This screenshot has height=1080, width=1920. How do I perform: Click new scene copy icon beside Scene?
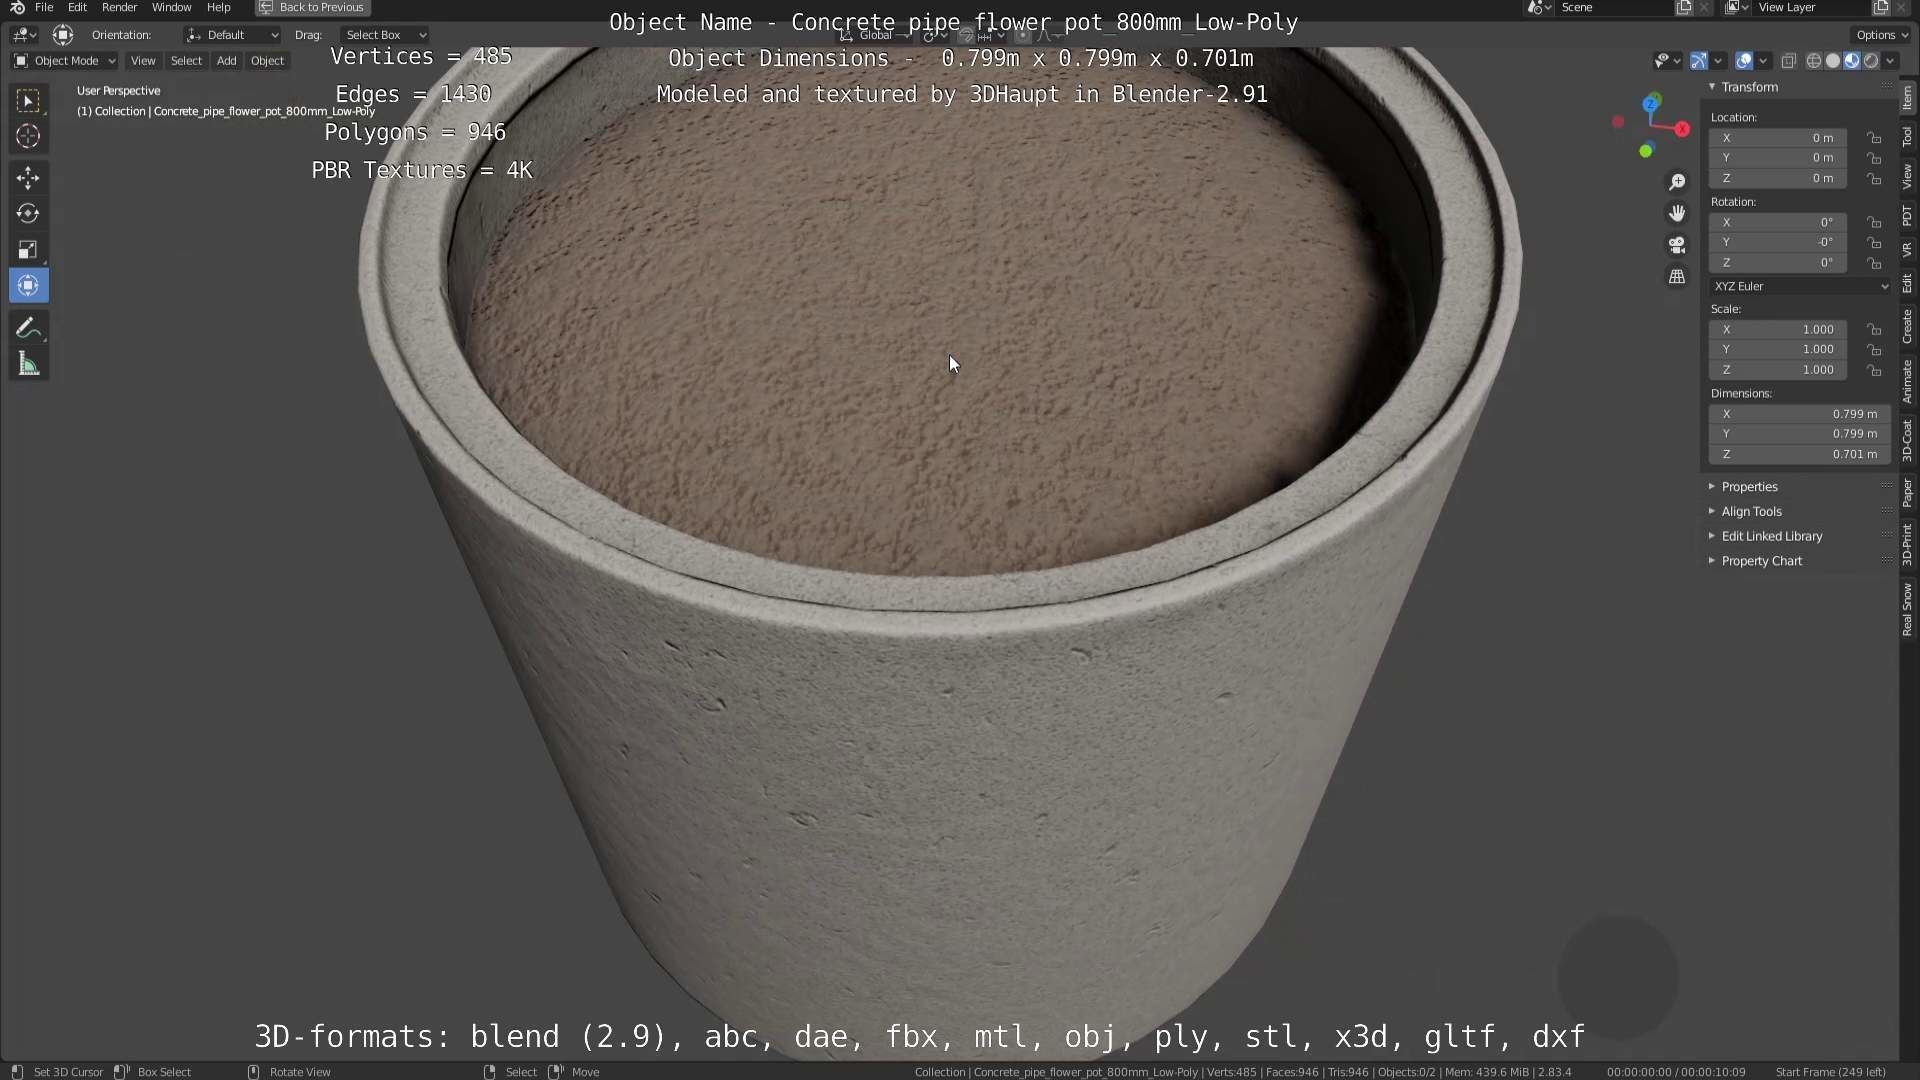coord(1684,7)
